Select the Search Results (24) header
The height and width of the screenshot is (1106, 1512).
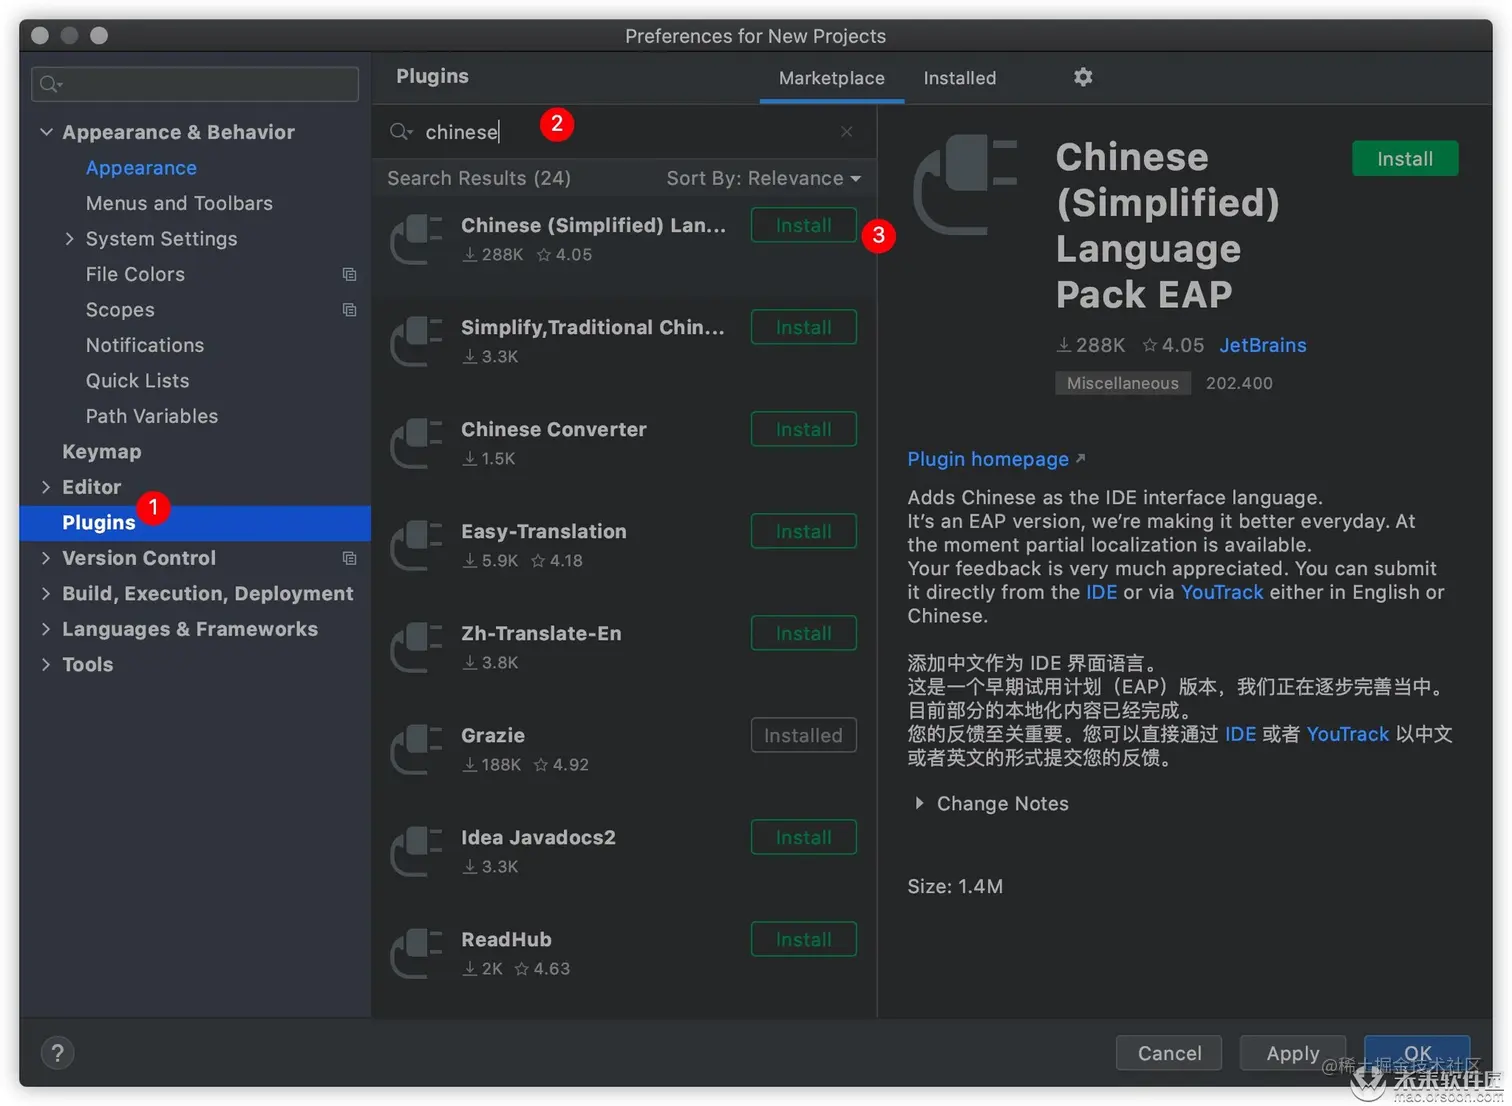[479, 178]
